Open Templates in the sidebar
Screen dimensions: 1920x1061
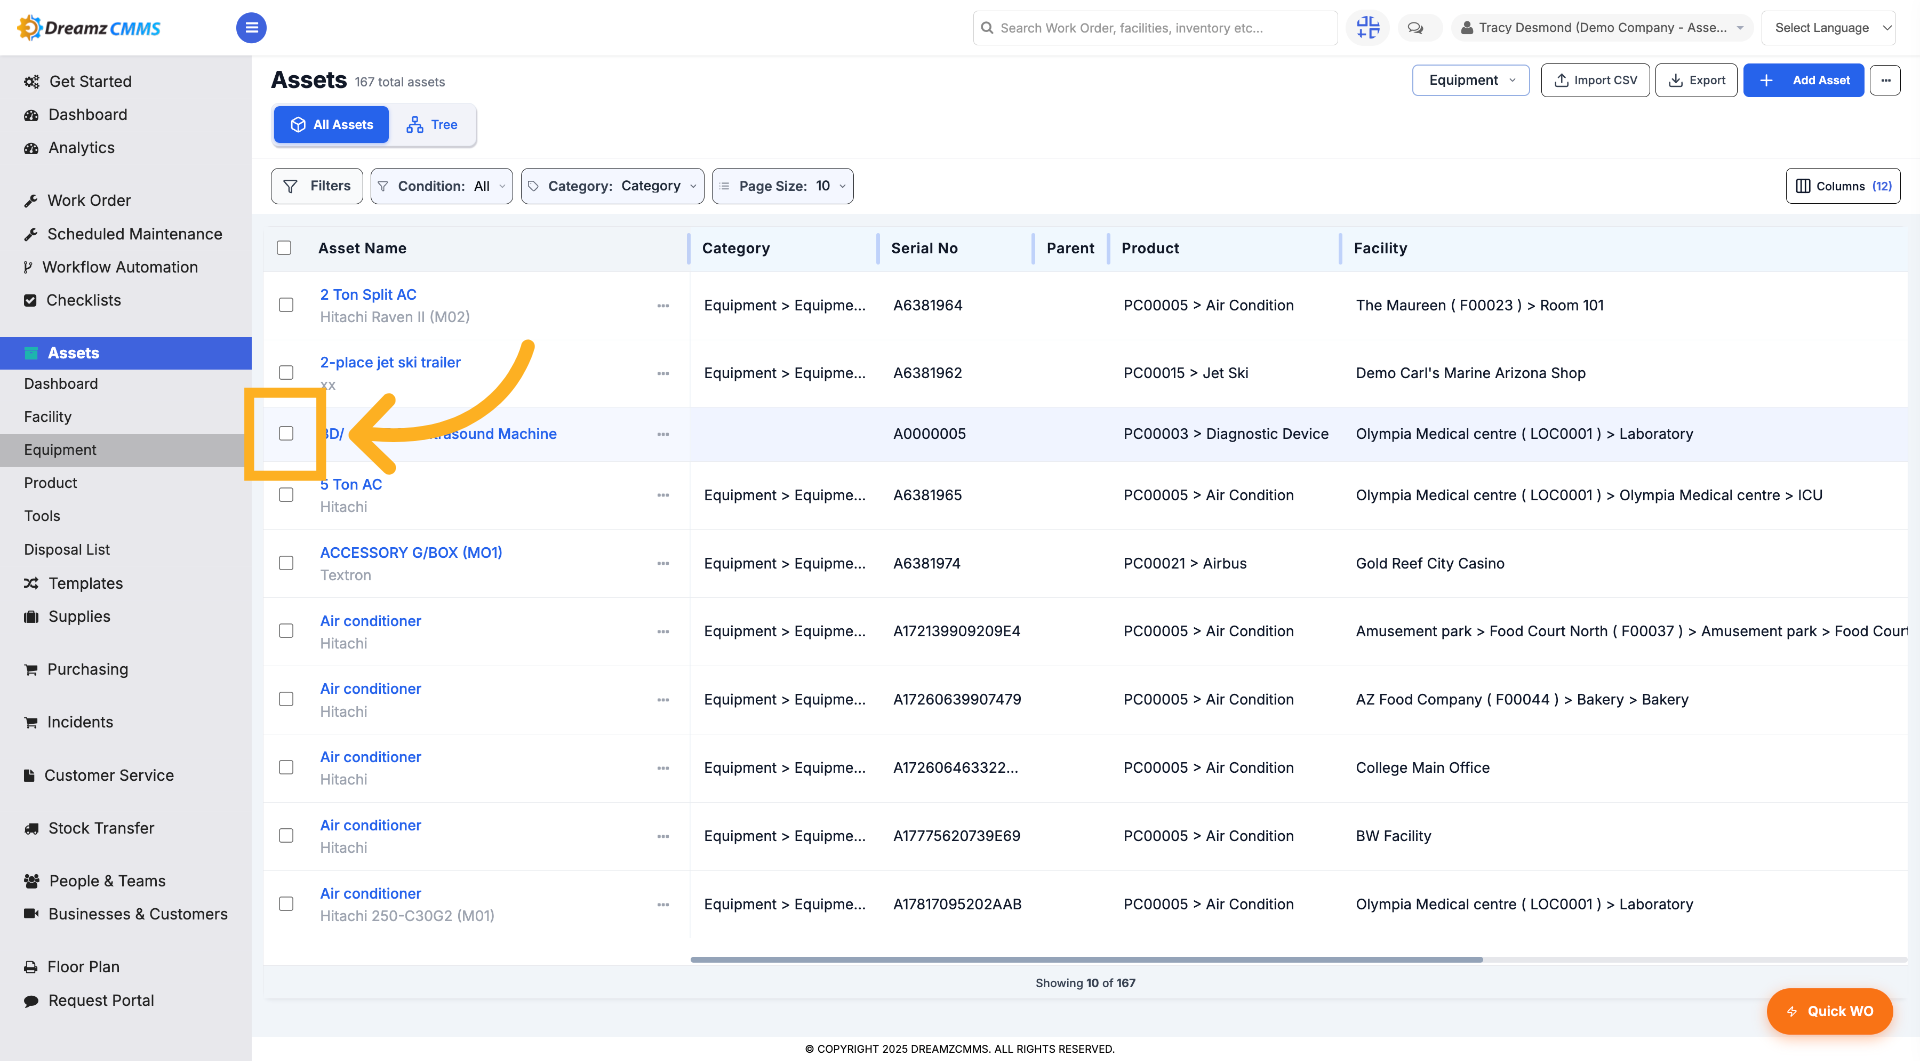click(x=85, y=583)
